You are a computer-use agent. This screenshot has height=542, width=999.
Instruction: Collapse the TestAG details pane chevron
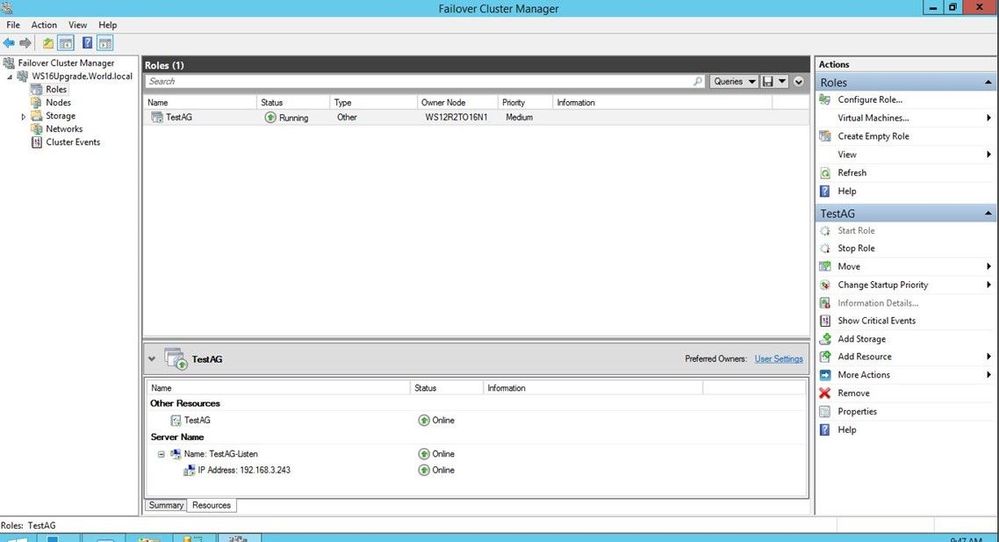(152, 359)
